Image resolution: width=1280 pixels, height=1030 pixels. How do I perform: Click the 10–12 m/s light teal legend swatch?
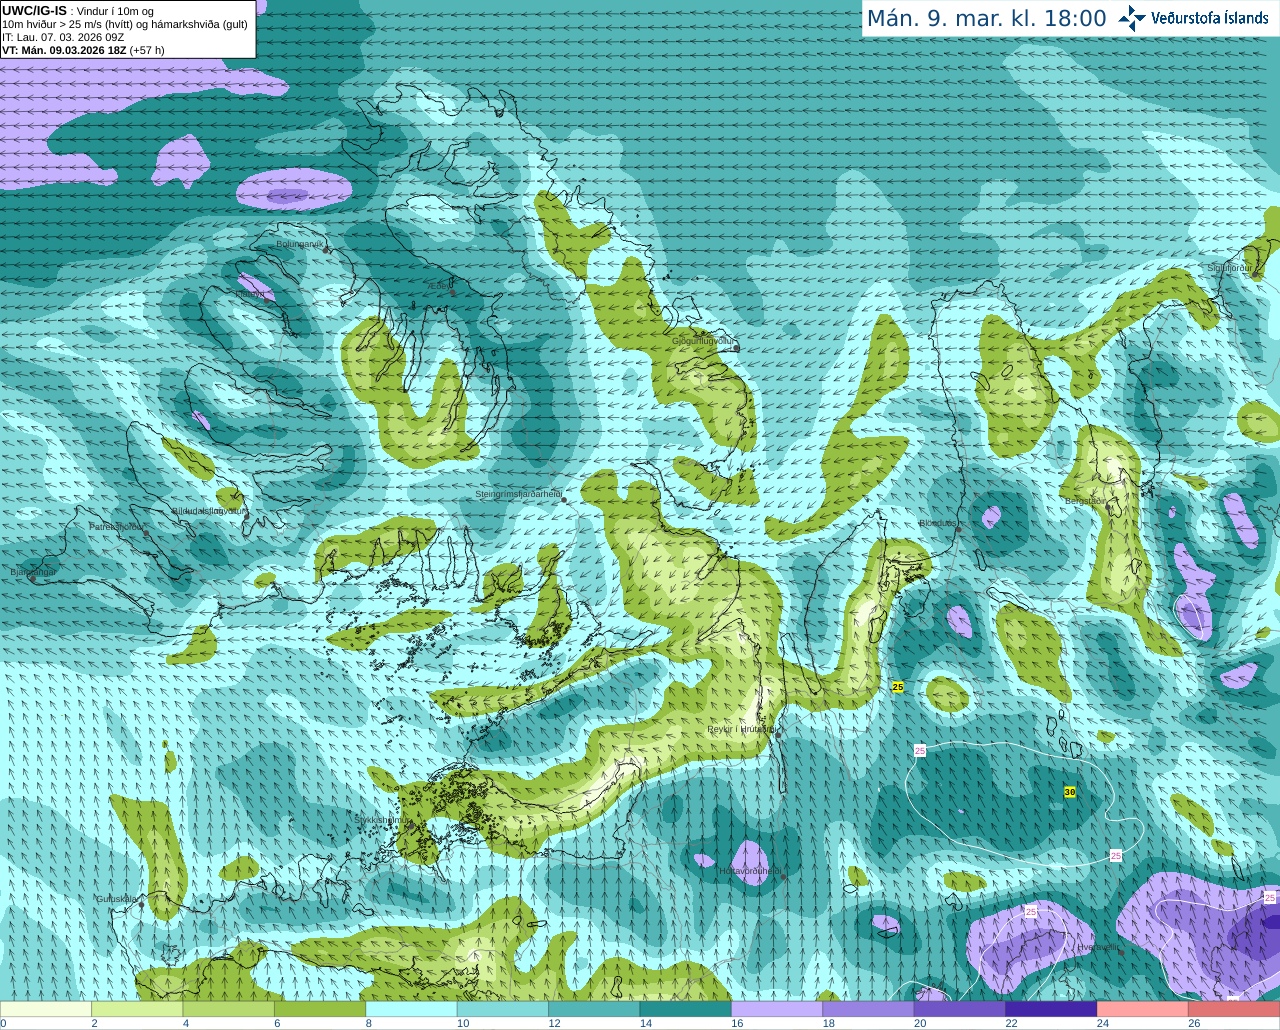click(x=503, y=1009)
